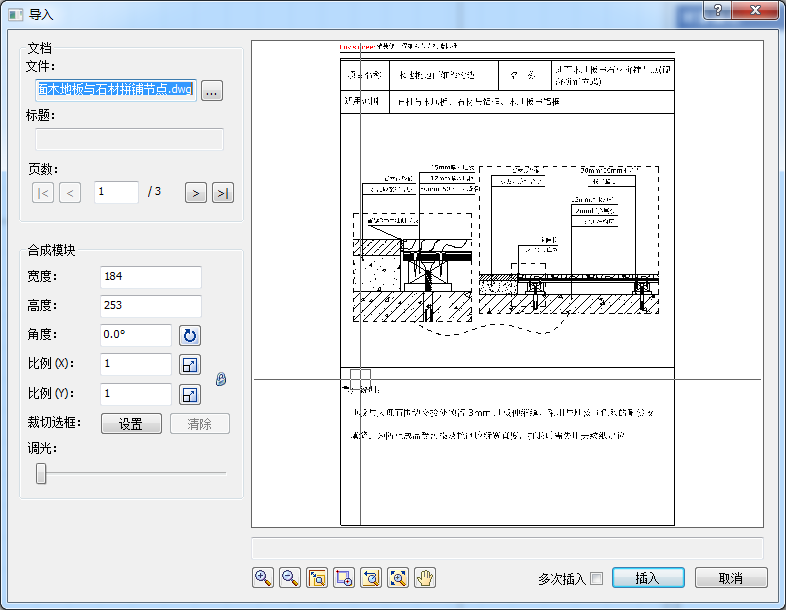
Task: Click the zoom in magnifier icon
Action: [263, 577]
